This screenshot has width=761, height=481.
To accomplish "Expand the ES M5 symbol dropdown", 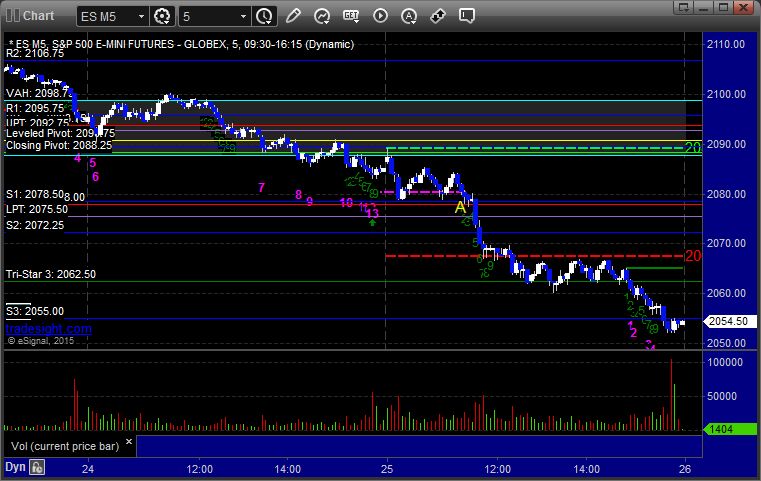I will coord(141,17).
